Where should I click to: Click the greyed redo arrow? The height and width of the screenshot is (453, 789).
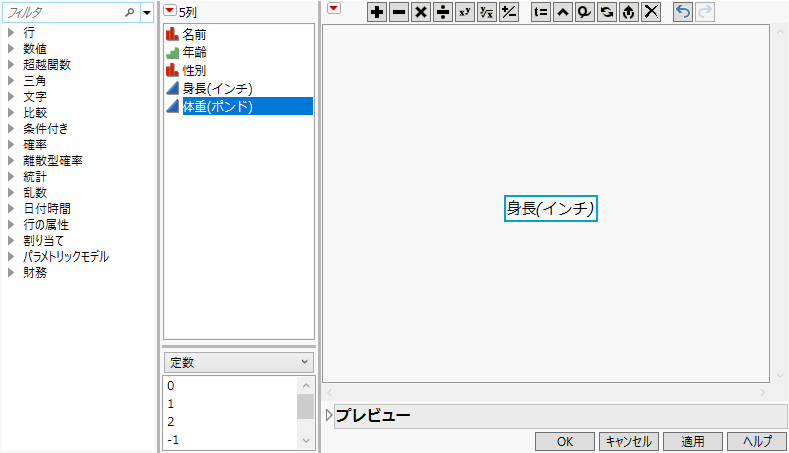click(x=705, y=12)
